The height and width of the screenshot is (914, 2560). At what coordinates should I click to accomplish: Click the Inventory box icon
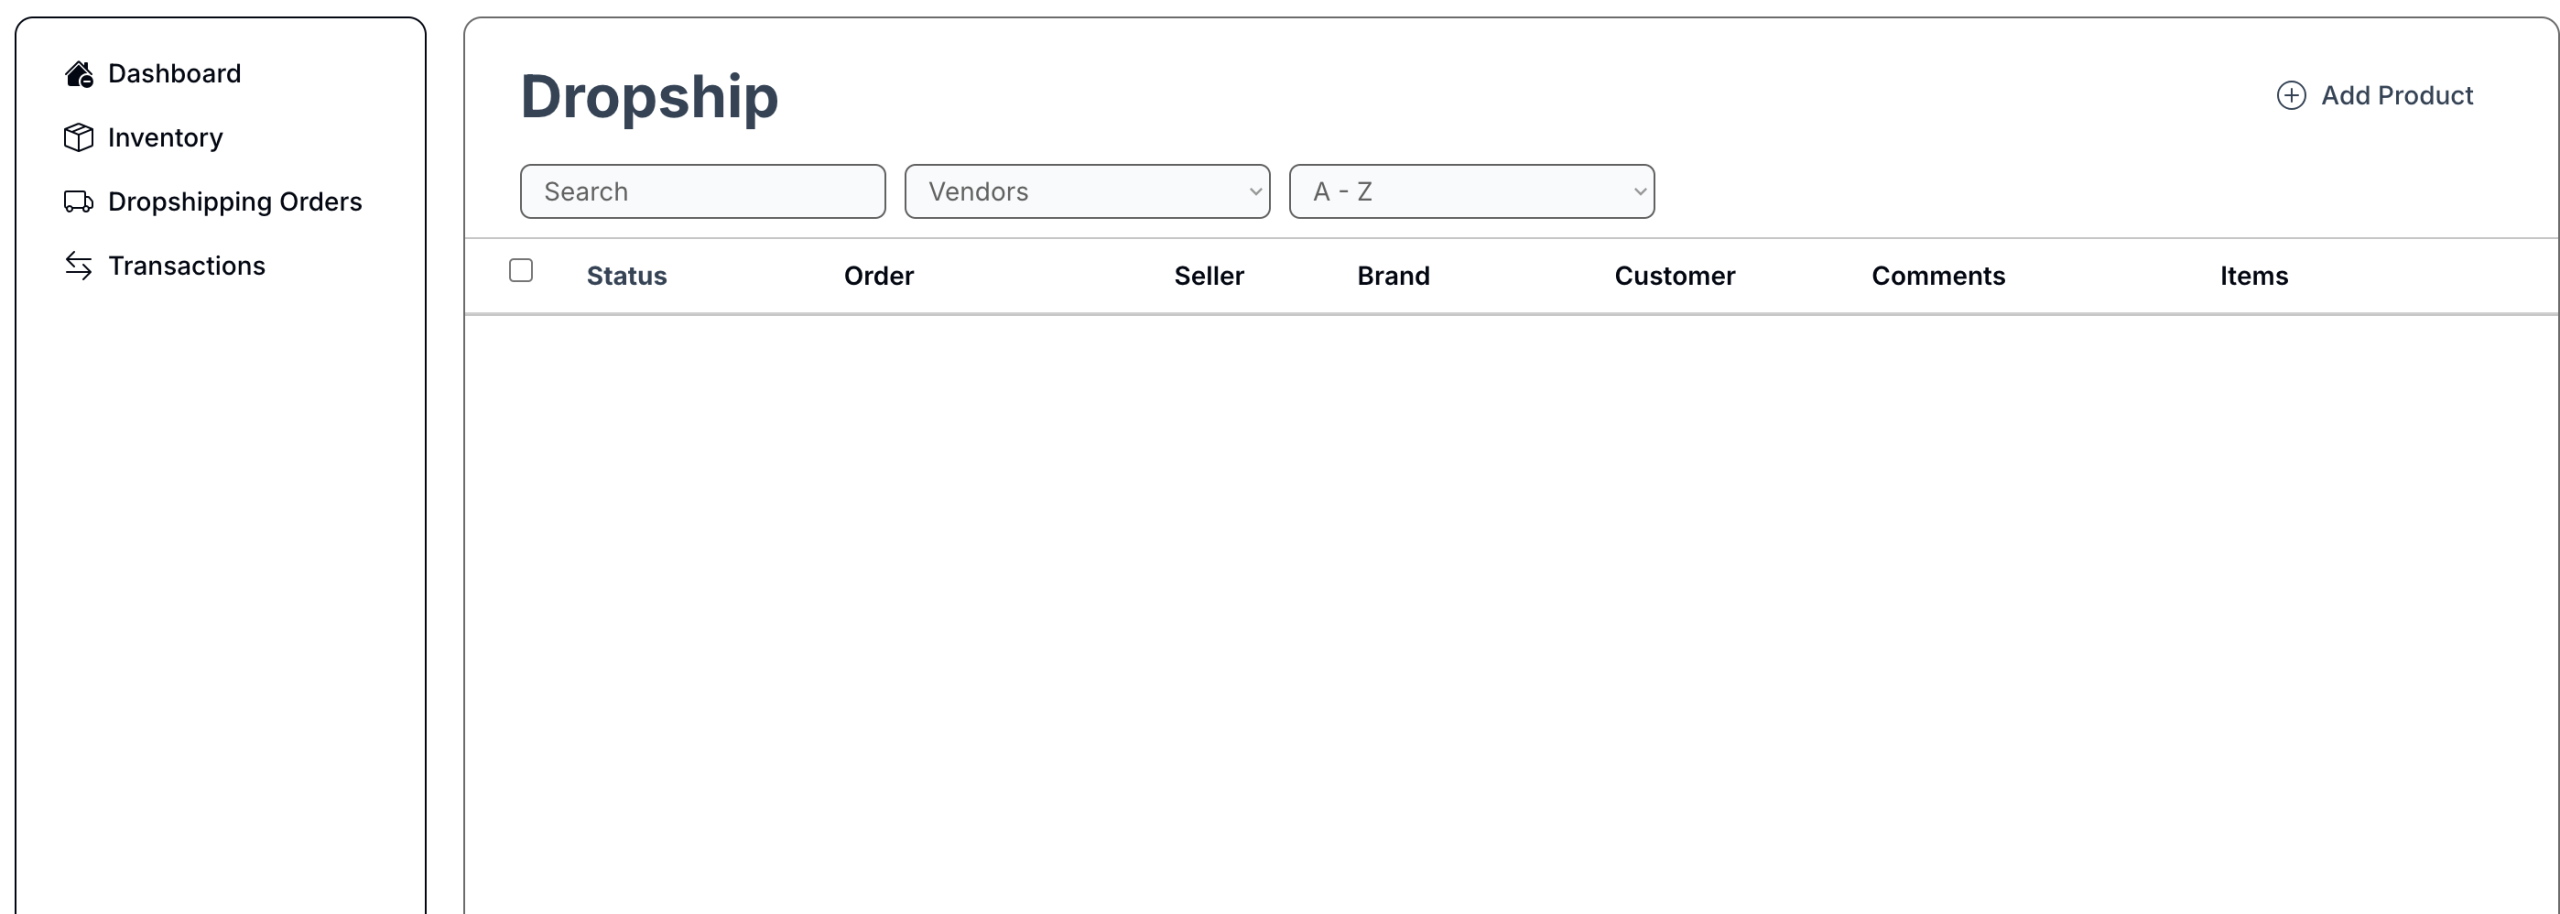(x=79, y=138)
